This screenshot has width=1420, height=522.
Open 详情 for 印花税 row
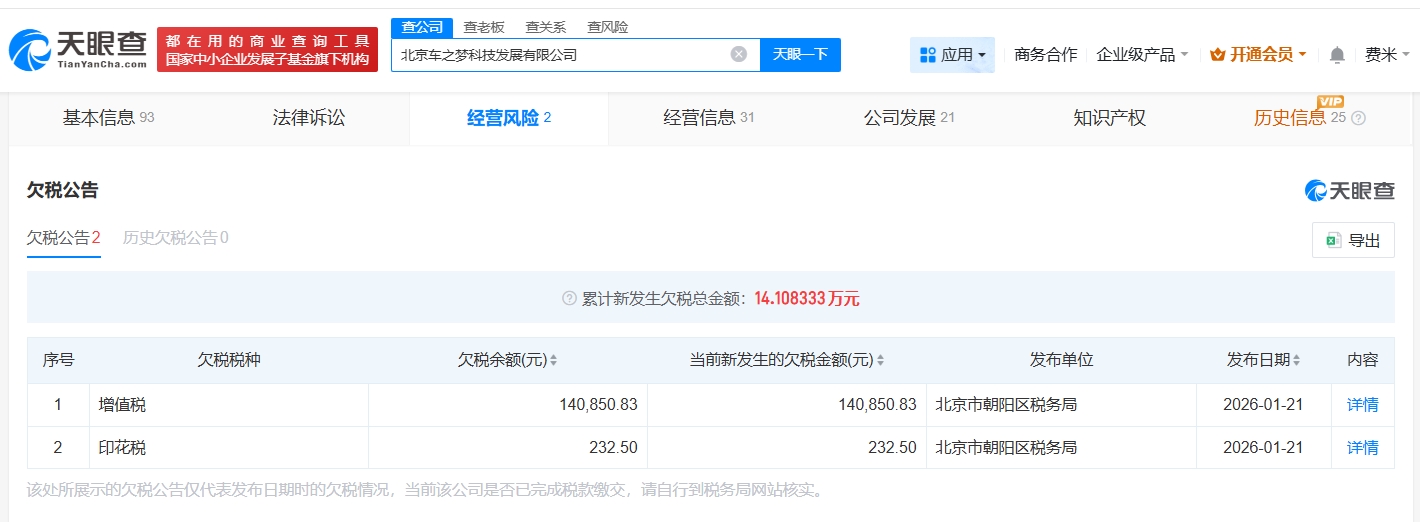coord(1362,448)
